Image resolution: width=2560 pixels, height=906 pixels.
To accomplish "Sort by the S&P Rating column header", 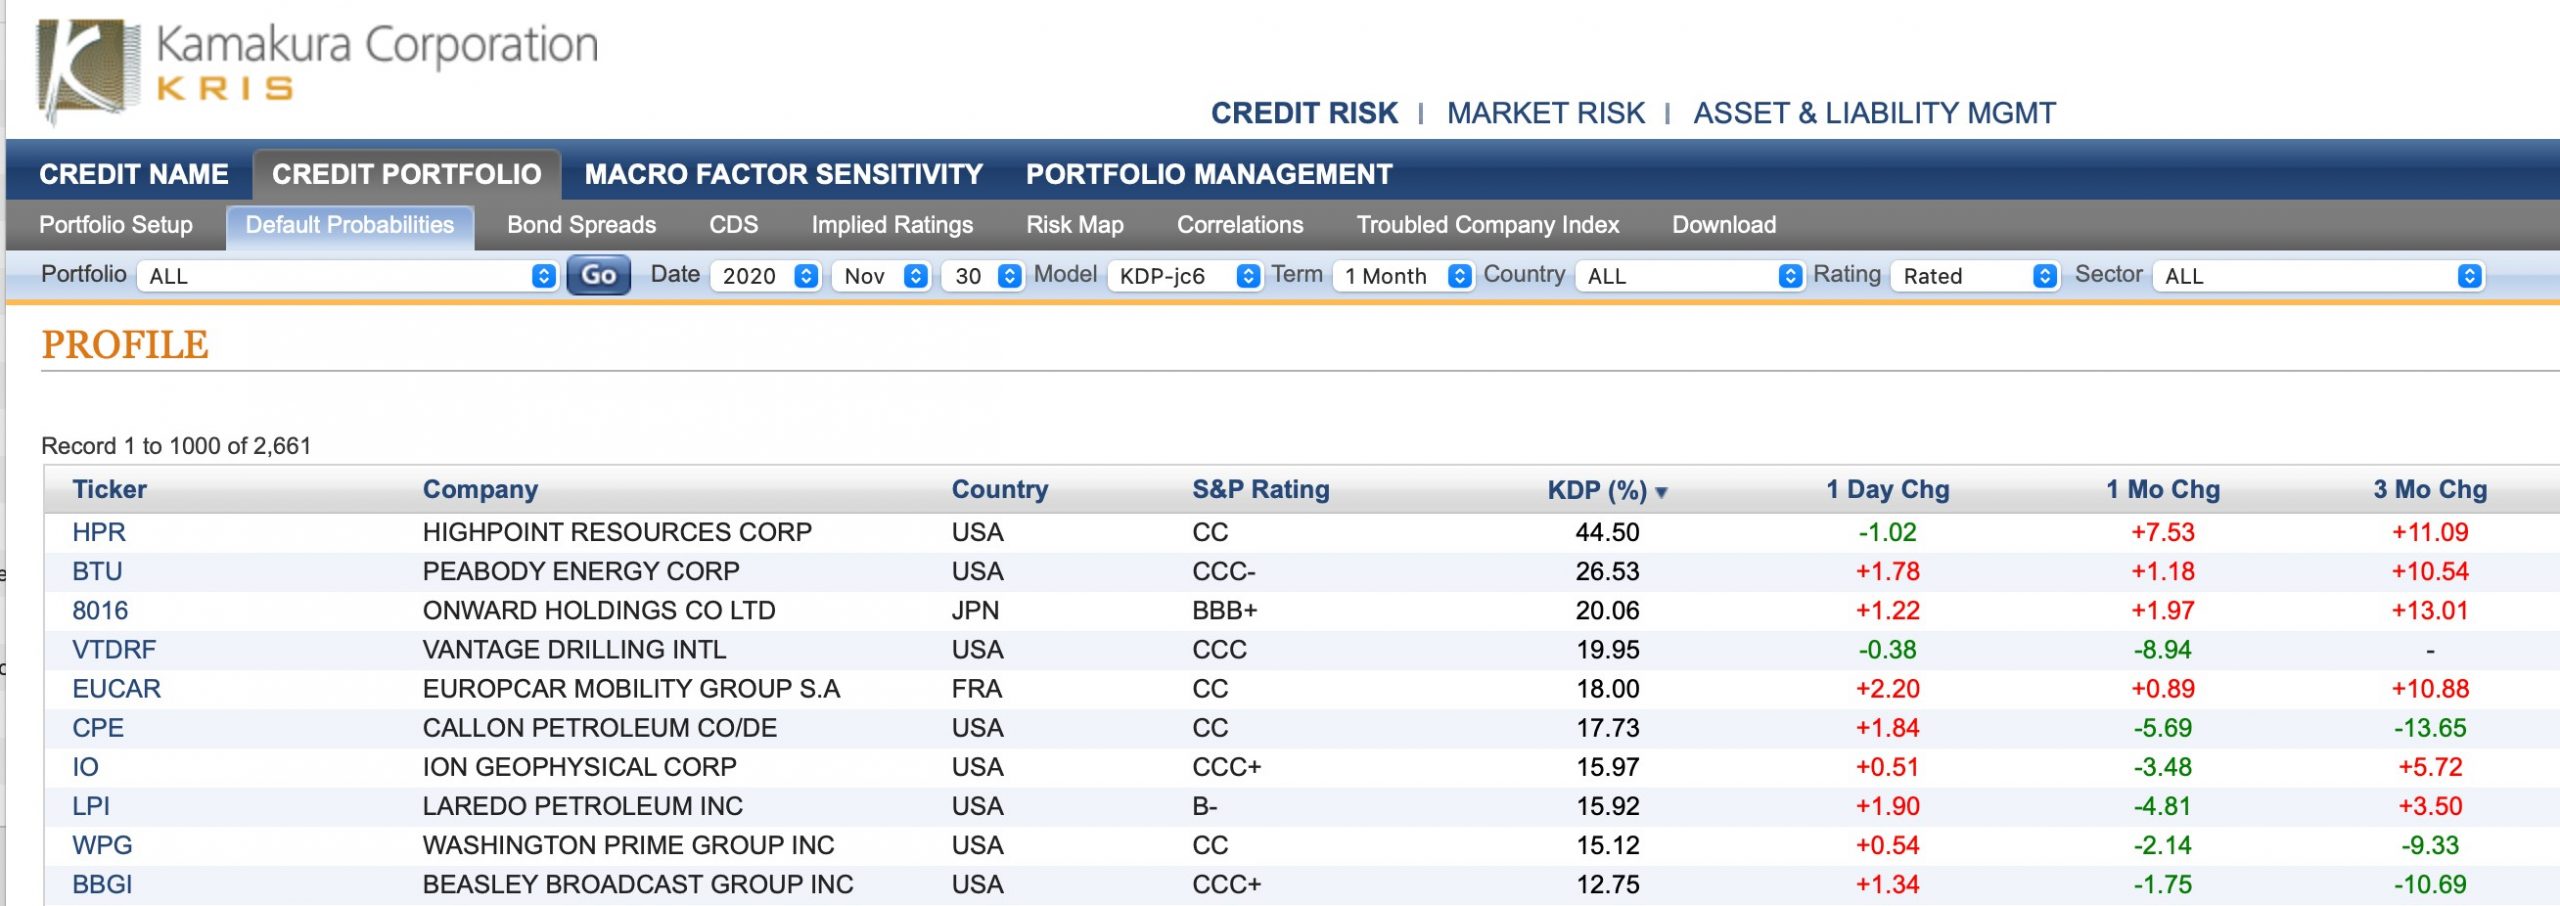I will pos(1260,489).
